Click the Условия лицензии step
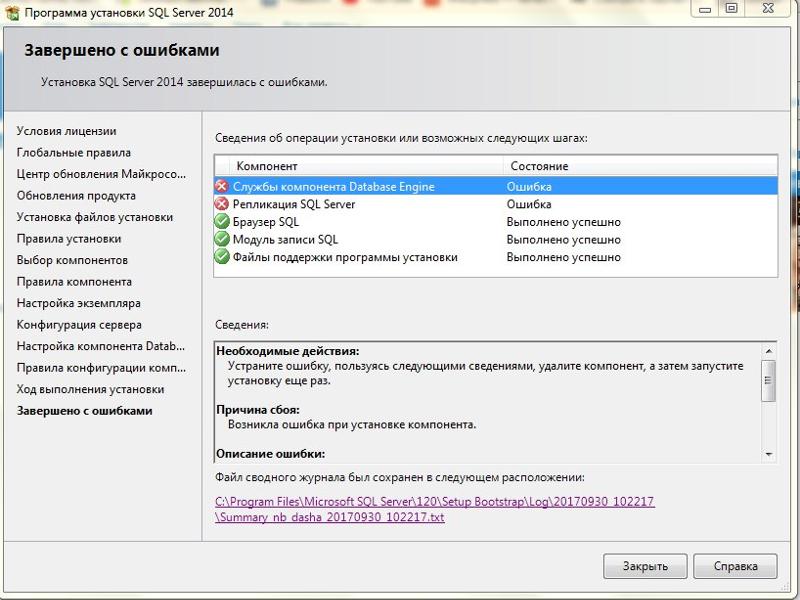Screen dimensions: 800x600 pyautogui.click(x=66, y=131)
